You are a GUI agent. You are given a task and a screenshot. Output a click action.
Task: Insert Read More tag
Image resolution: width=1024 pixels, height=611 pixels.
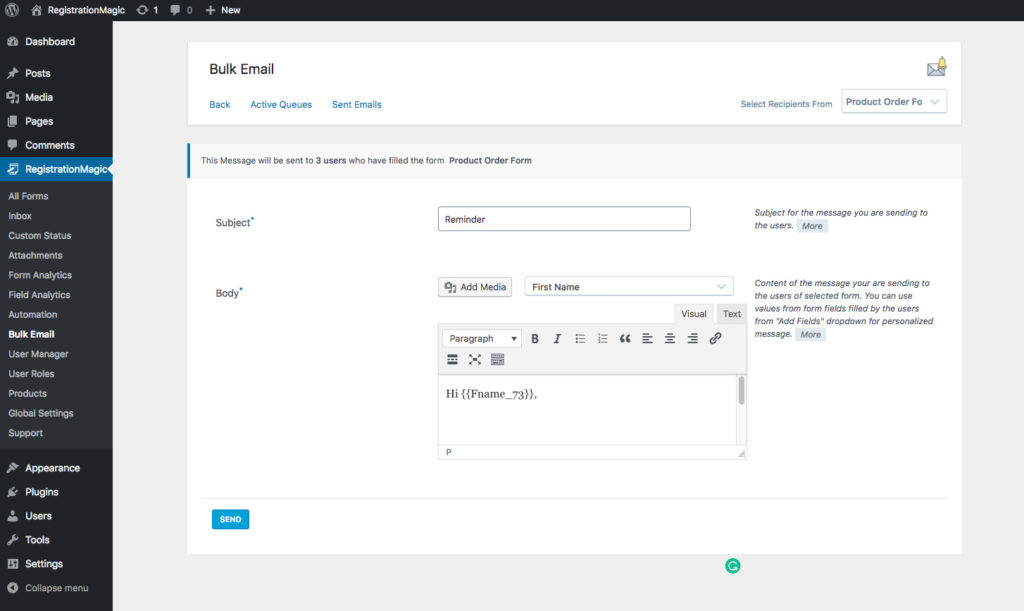tap(452, 359)
